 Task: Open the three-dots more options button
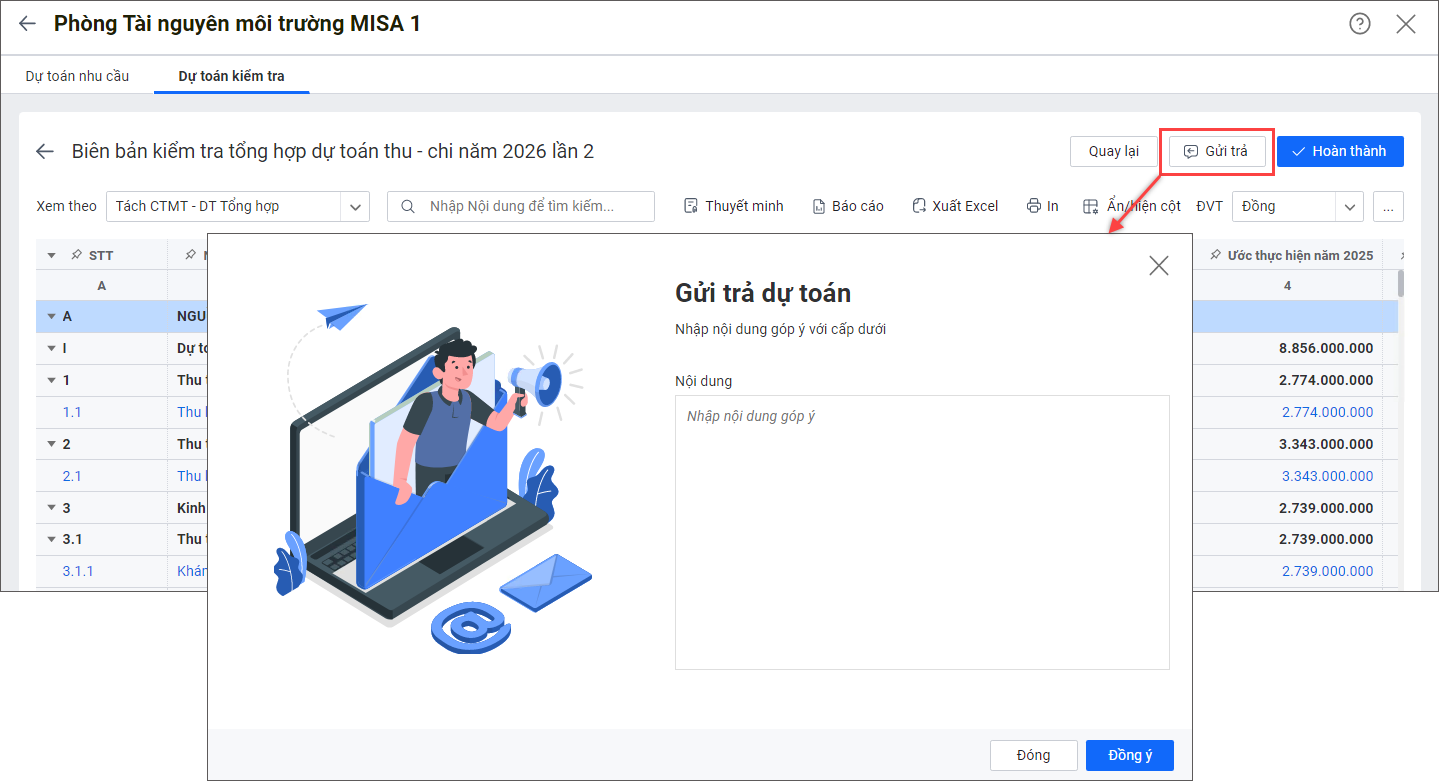point(1388,206)
